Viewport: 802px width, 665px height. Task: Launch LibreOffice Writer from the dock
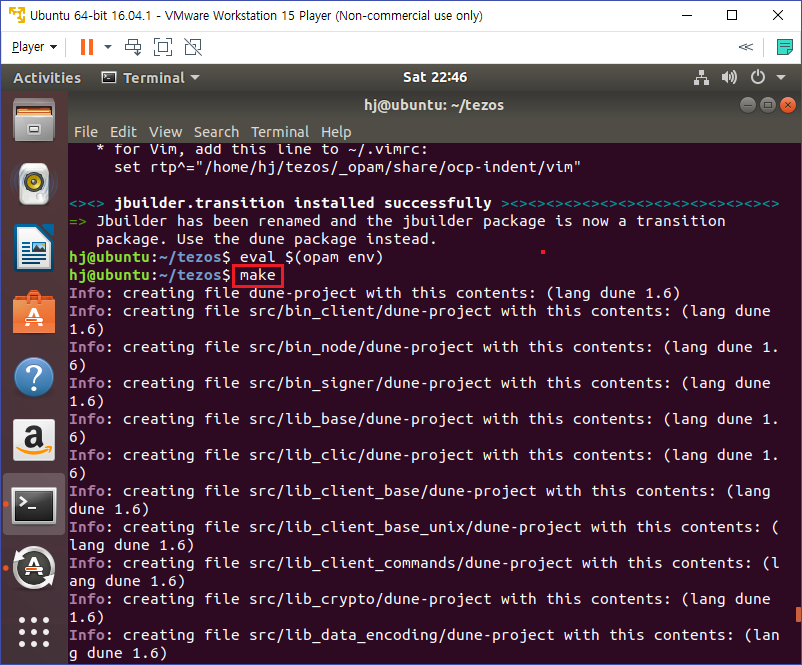point(34,248)
